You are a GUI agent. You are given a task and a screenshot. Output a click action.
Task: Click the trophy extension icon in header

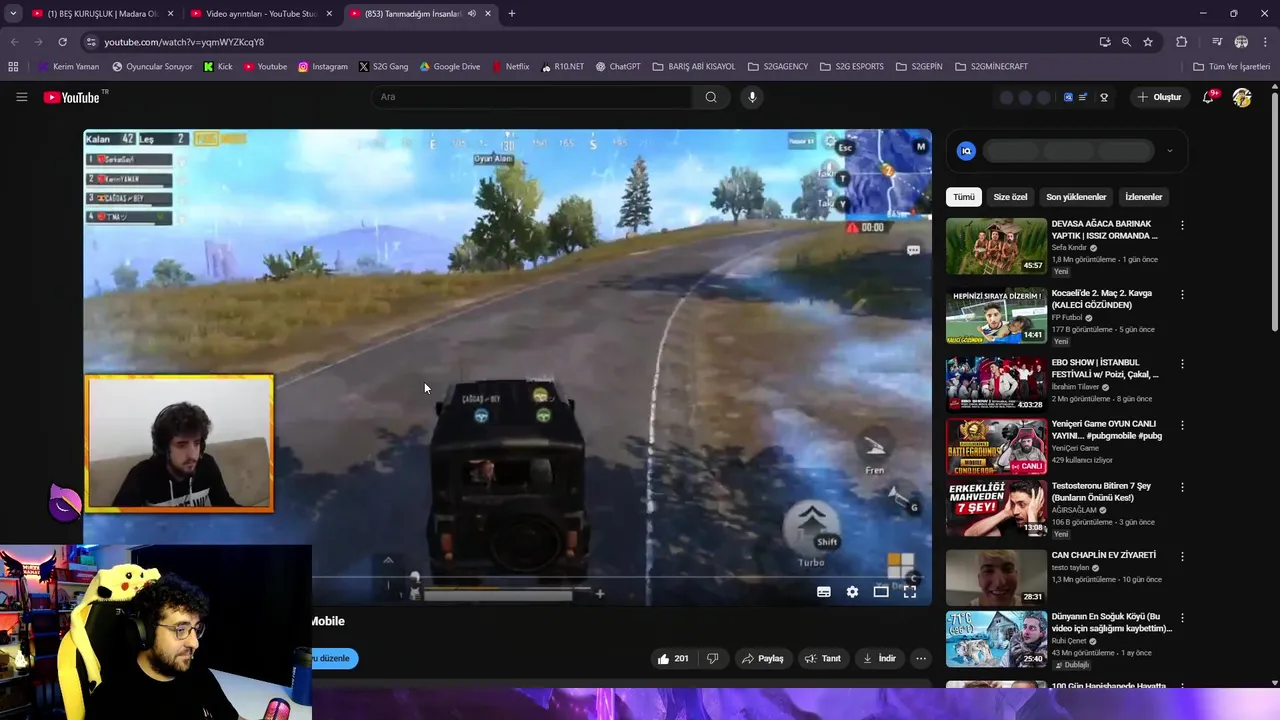tap(1104, 97)
